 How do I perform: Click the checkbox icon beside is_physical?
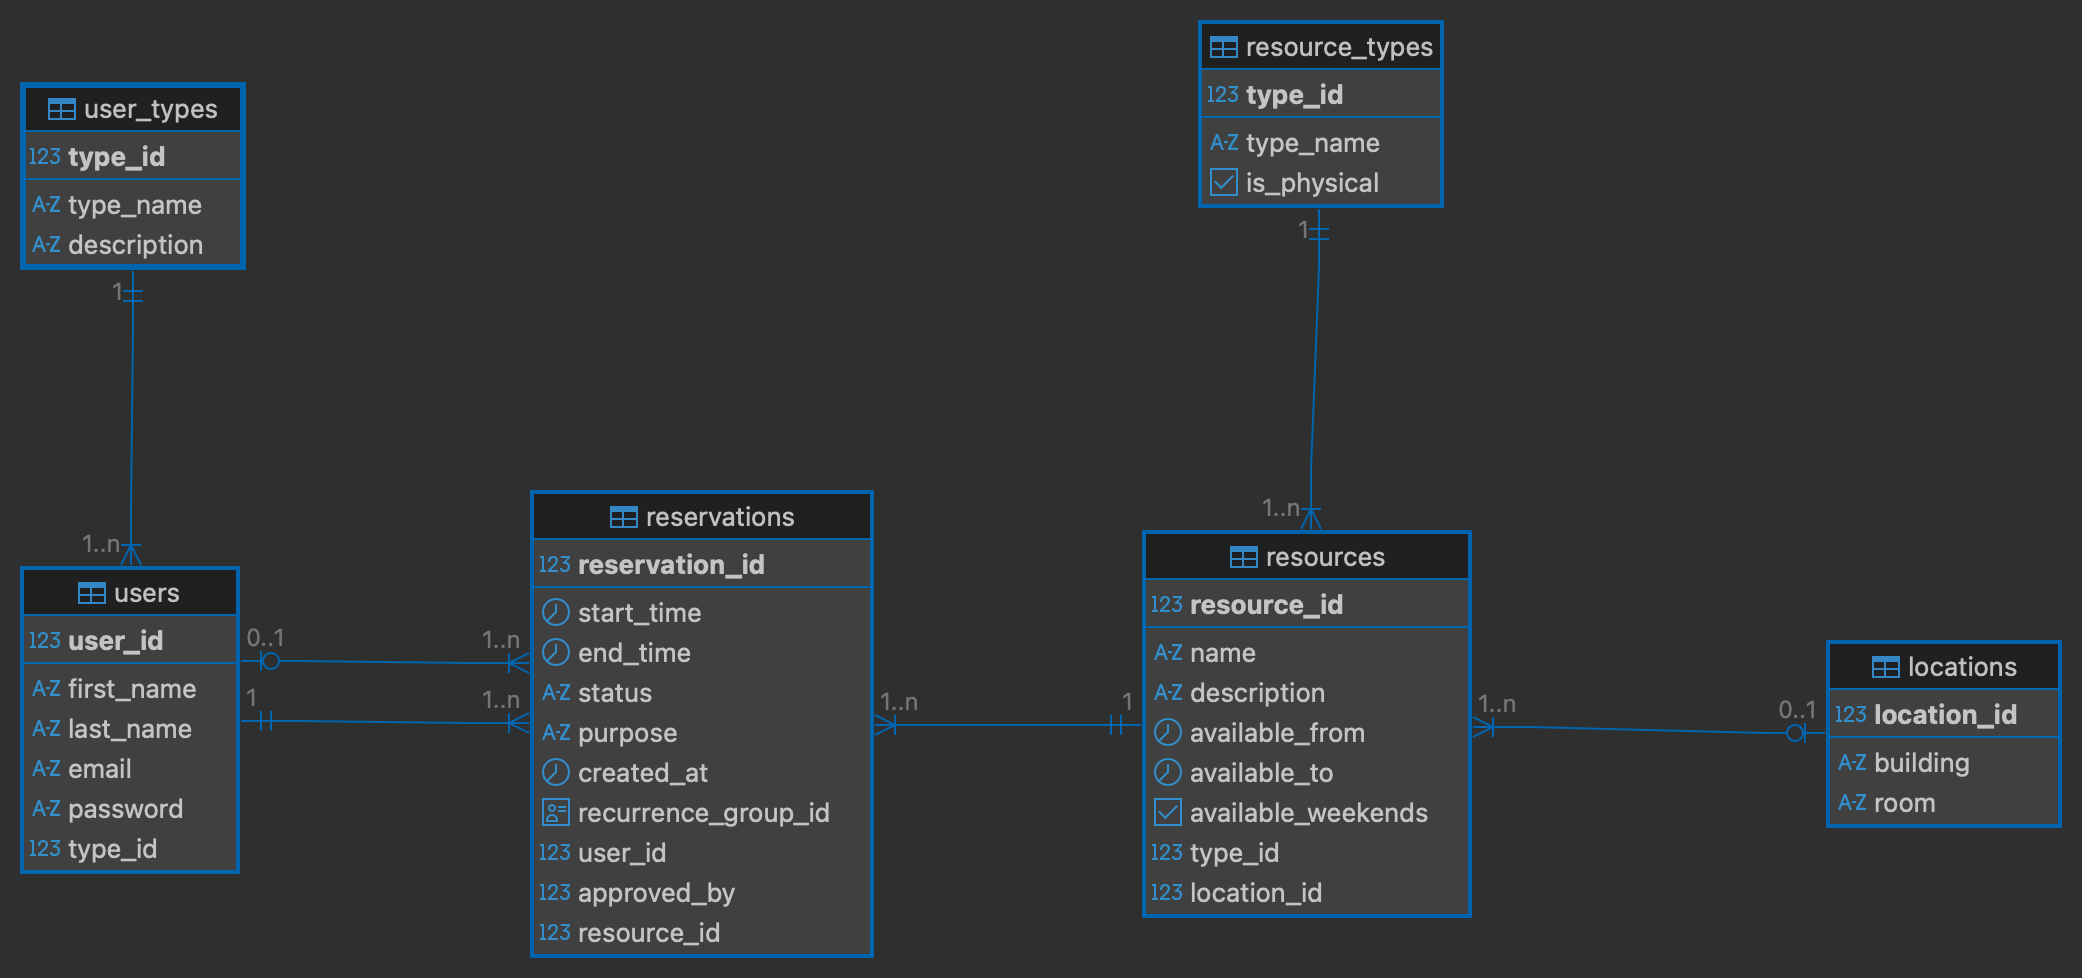tap(1223, 182)
